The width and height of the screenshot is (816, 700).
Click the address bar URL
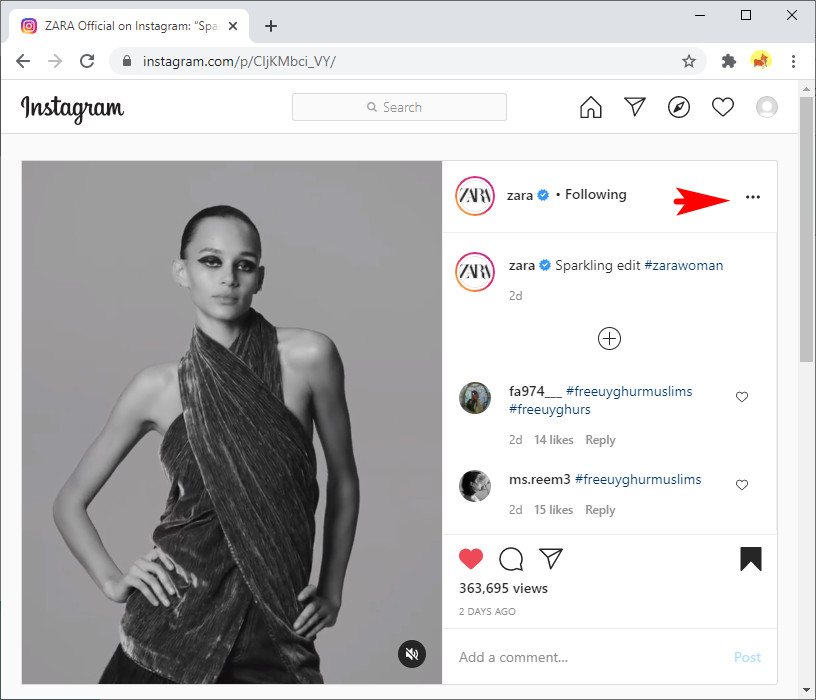click(x=239, y=61)
